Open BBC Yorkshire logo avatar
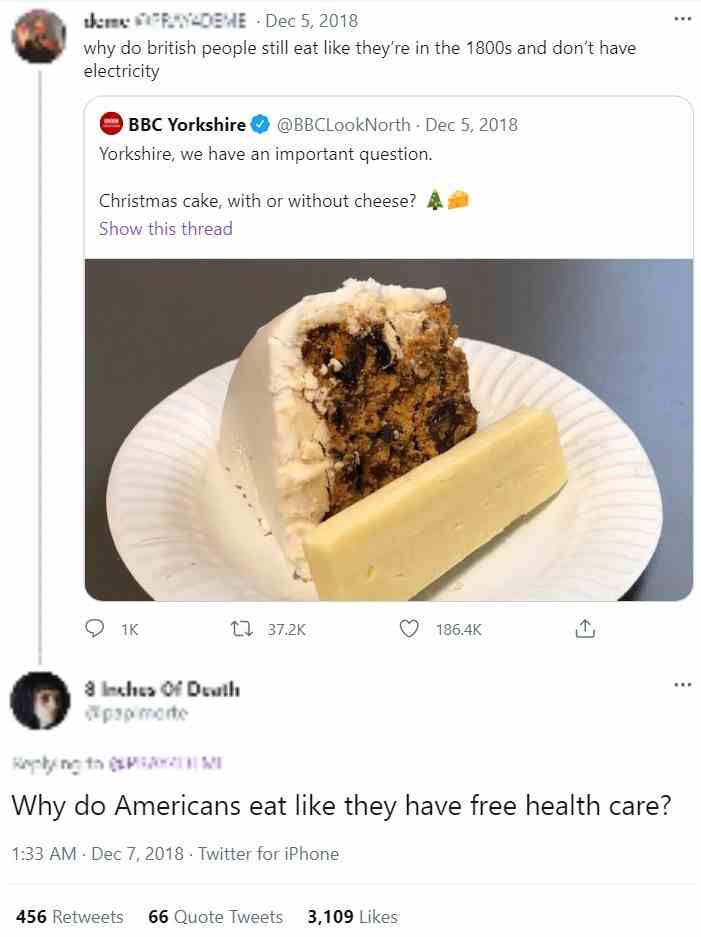Viewport: 701px width, 937px height. coord(111,125)
